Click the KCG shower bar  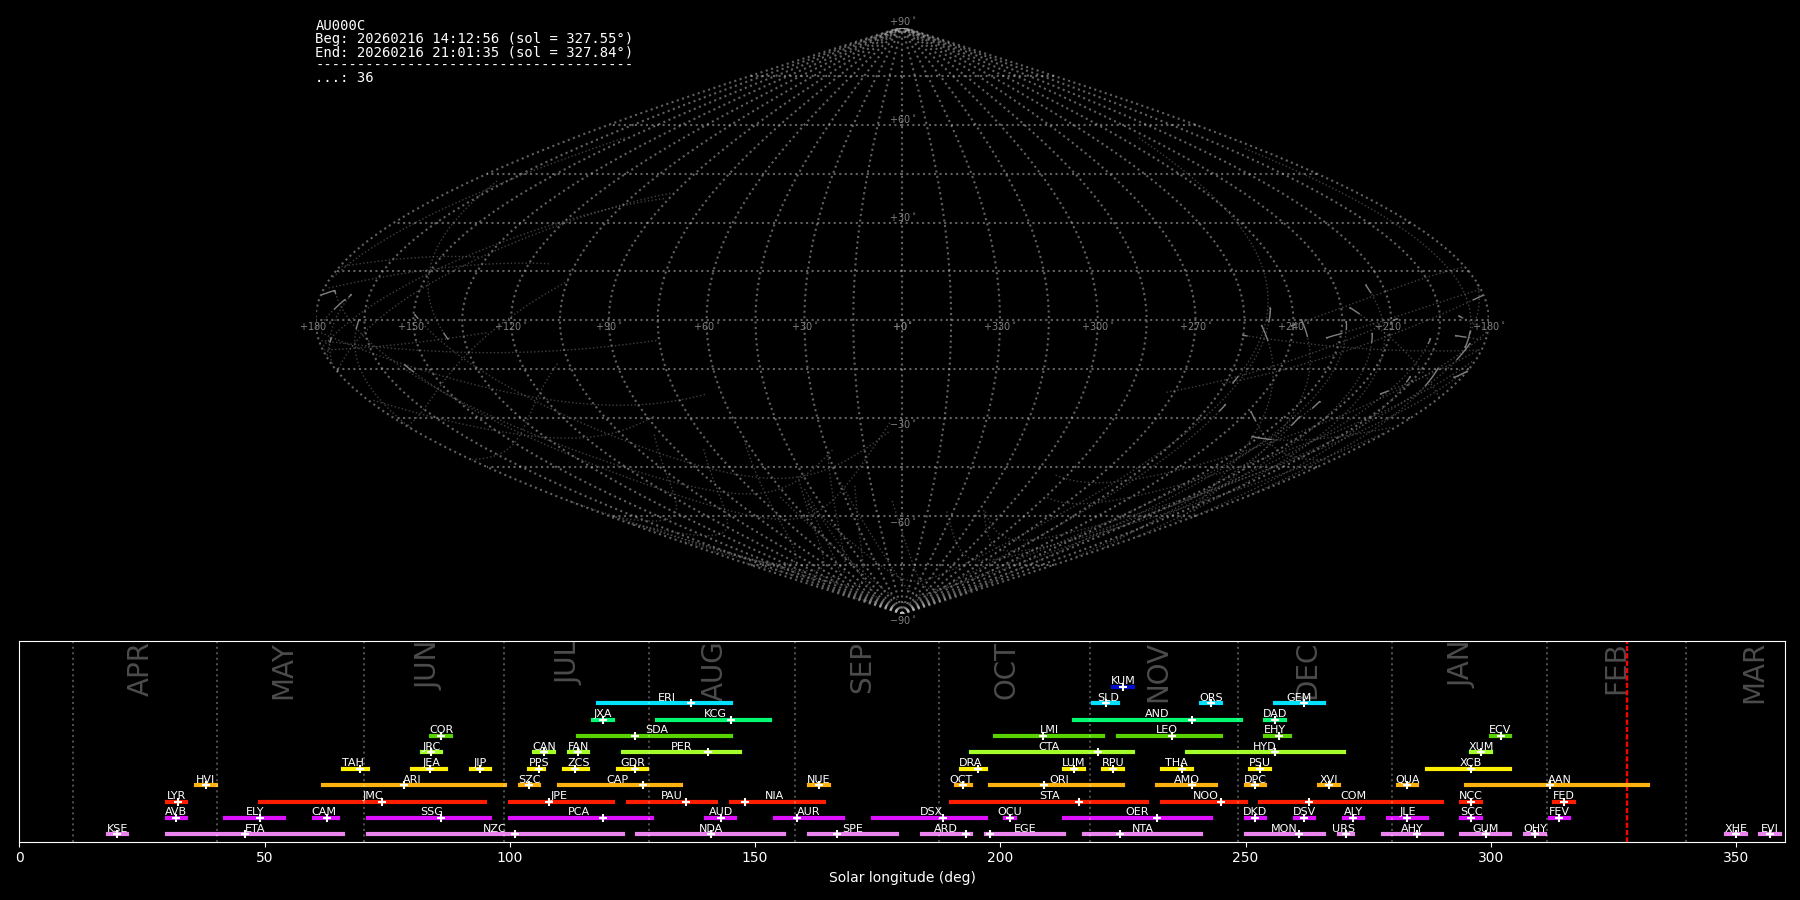713,720
